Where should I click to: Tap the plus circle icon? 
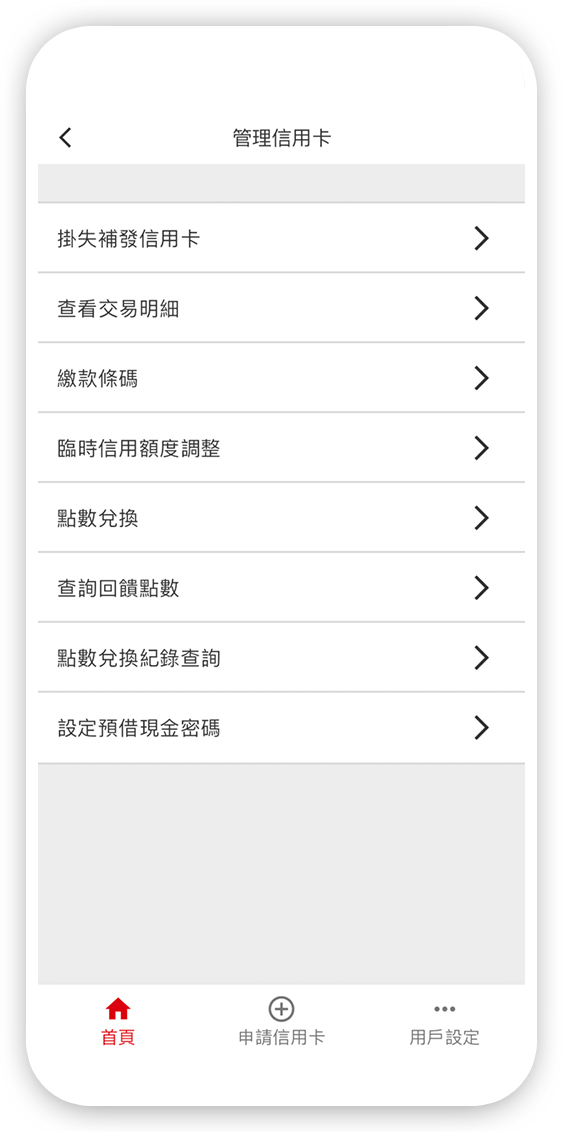pos(281,1009)
